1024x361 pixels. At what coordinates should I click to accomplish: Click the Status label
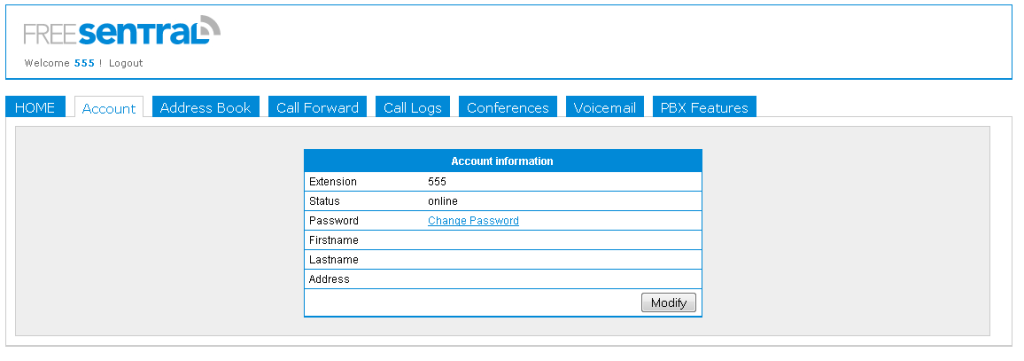[x=325, y=201]
